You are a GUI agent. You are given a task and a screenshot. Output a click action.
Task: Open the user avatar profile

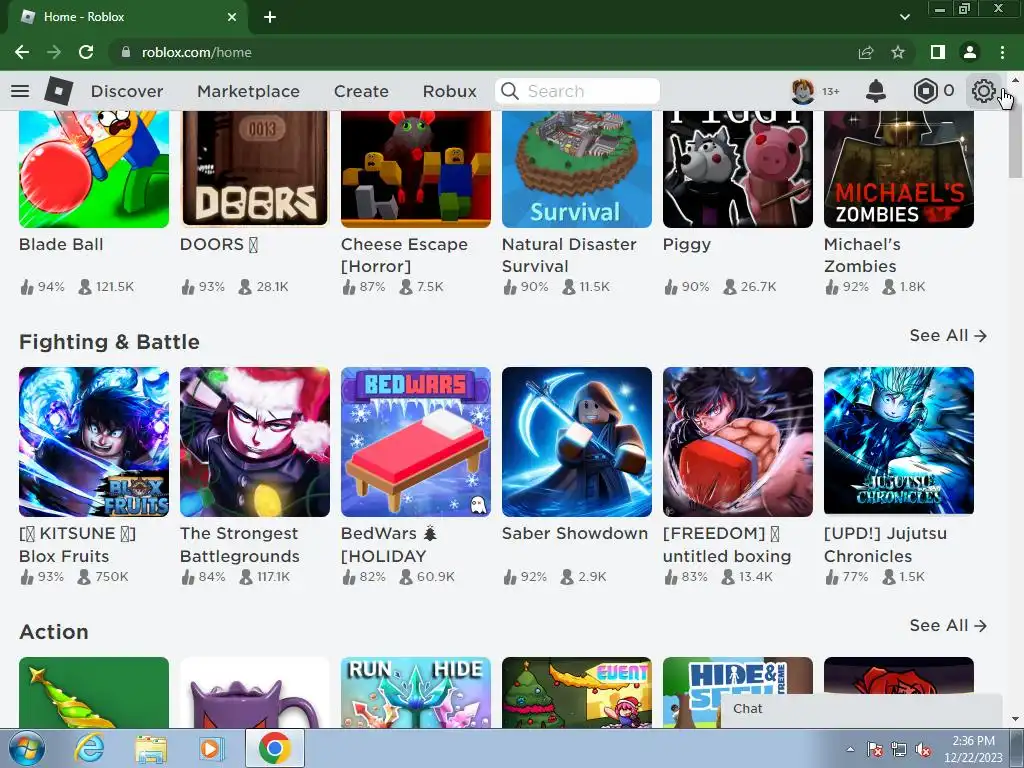803,91
